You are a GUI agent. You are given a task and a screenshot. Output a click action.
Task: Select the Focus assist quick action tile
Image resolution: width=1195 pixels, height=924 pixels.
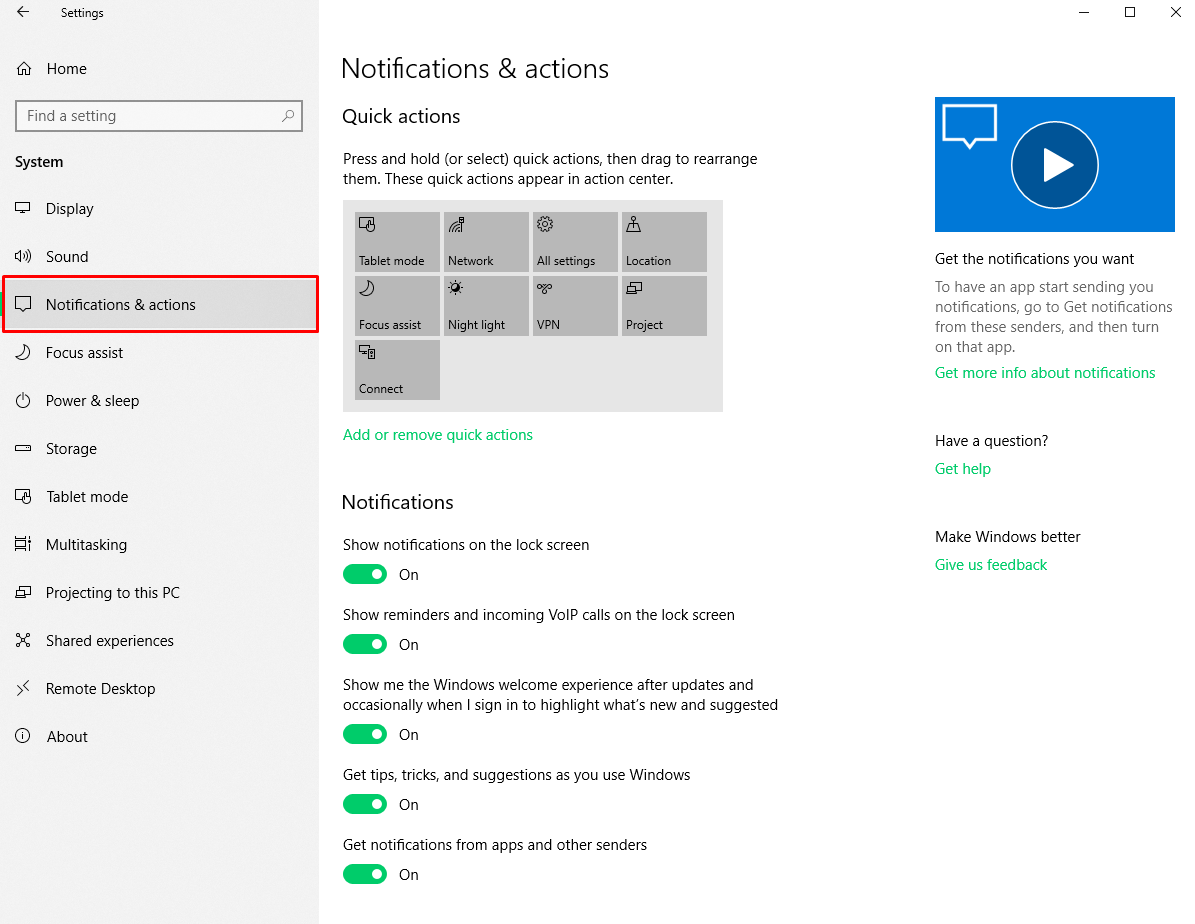point(397,306)
